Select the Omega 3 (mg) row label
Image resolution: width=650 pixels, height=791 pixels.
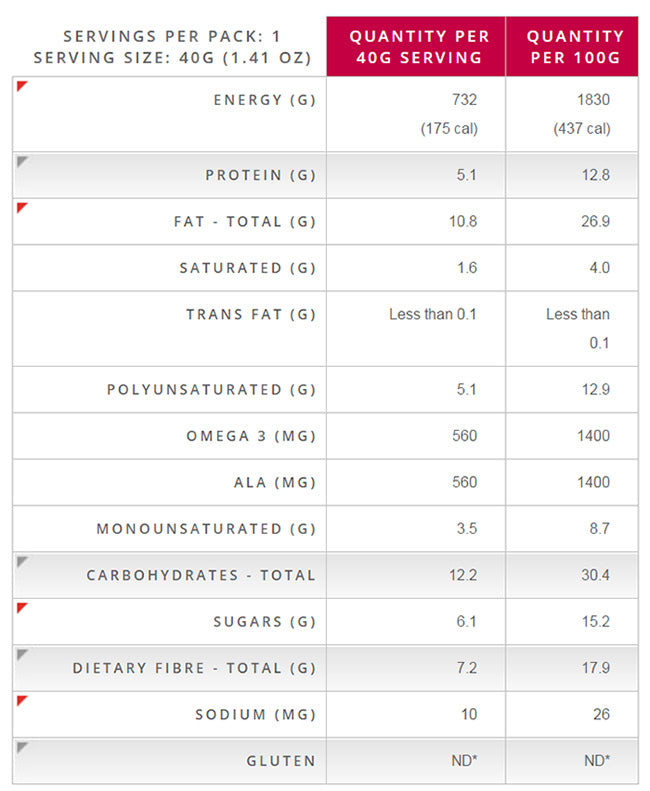point(250,436)
